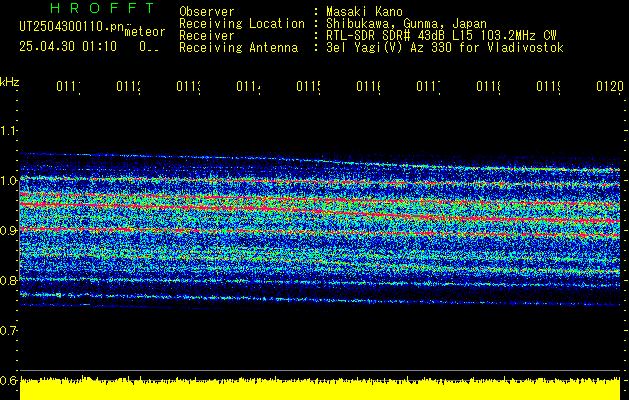Select observer name Masaki Kano
Screen dimensions: 629x400
(x=364, y=12)
